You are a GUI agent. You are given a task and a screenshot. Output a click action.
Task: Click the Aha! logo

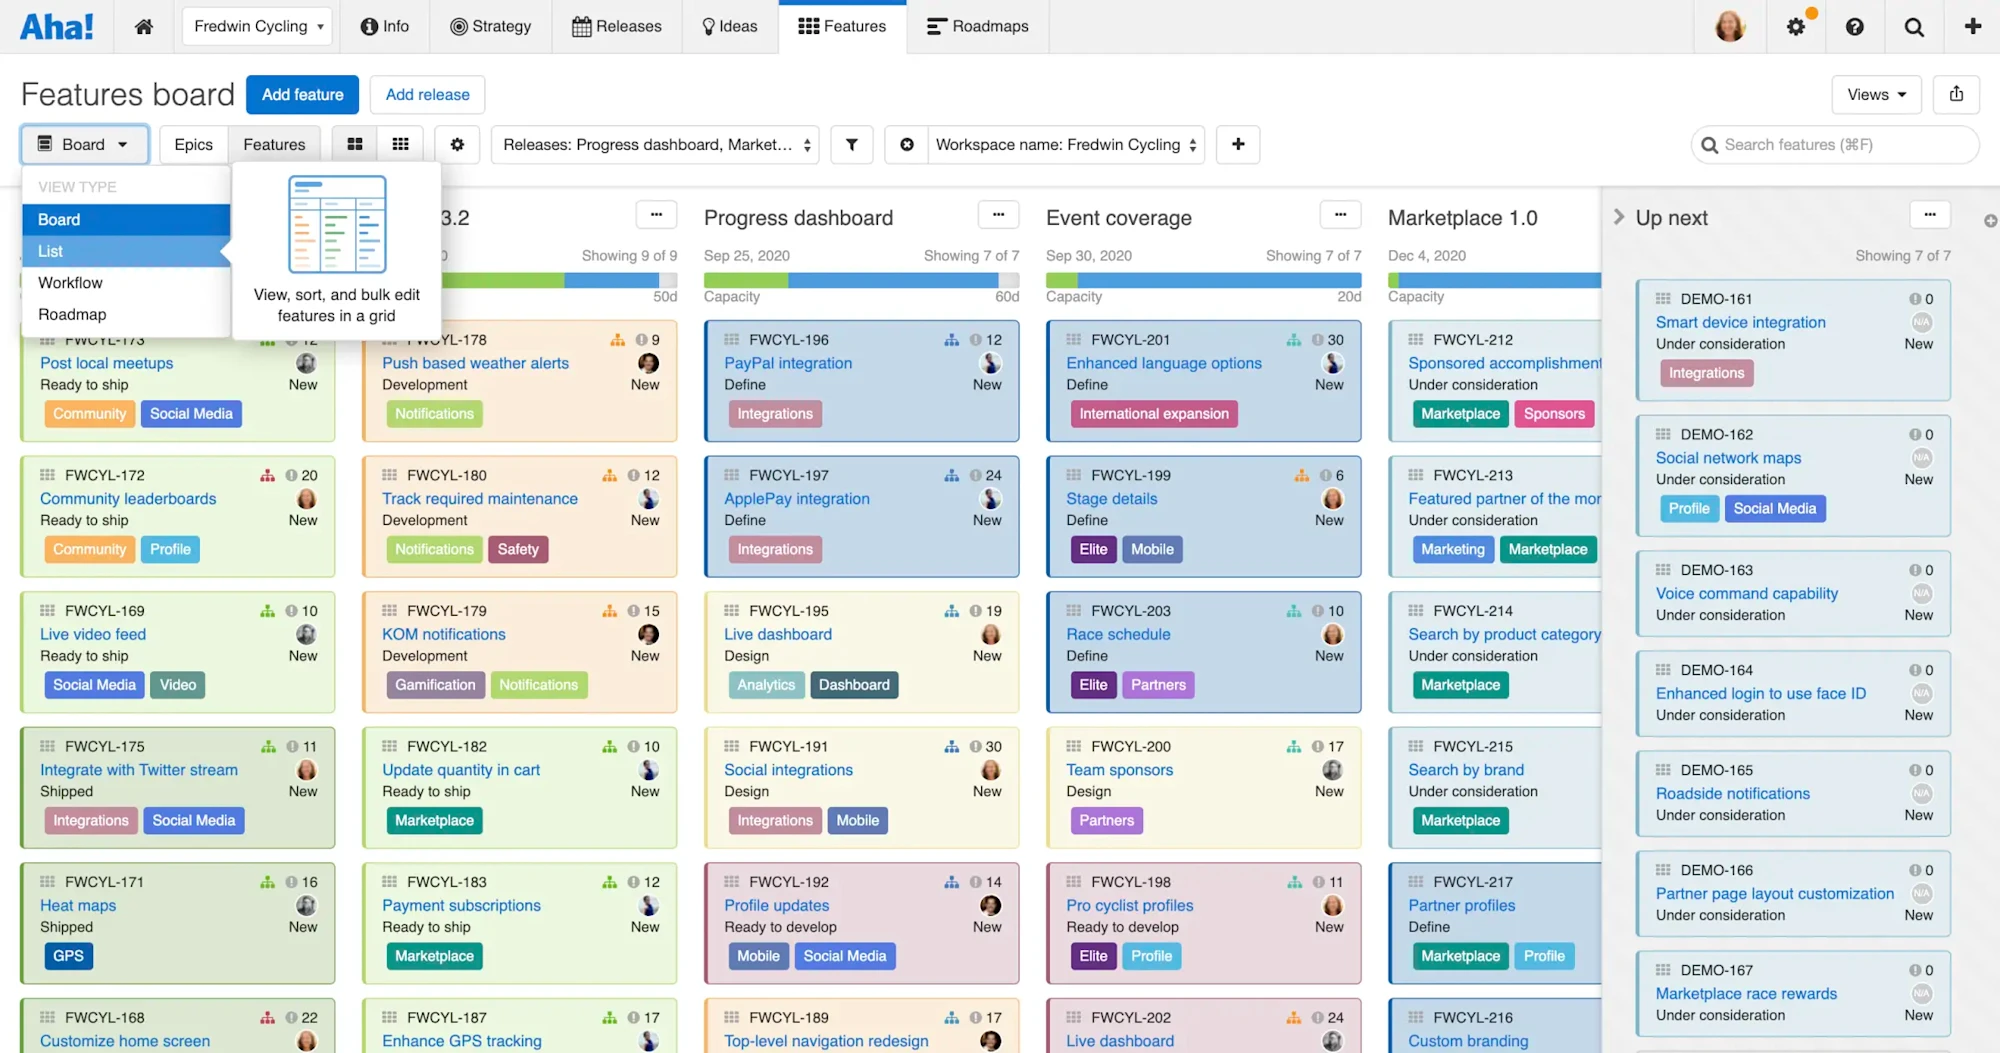tap(56, 26)
